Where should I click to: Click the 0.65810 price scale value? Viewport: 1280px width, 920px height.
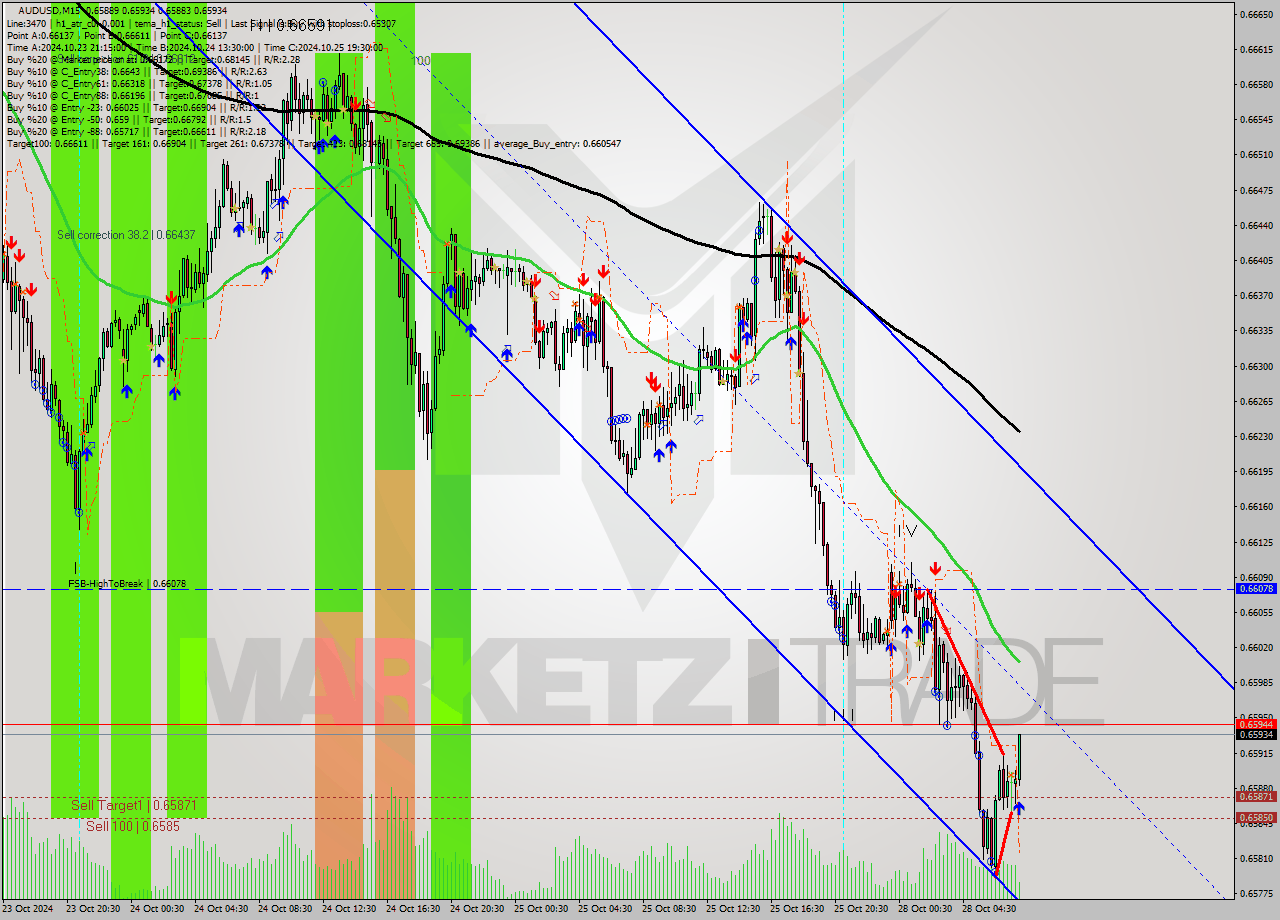coord(1258,858)
